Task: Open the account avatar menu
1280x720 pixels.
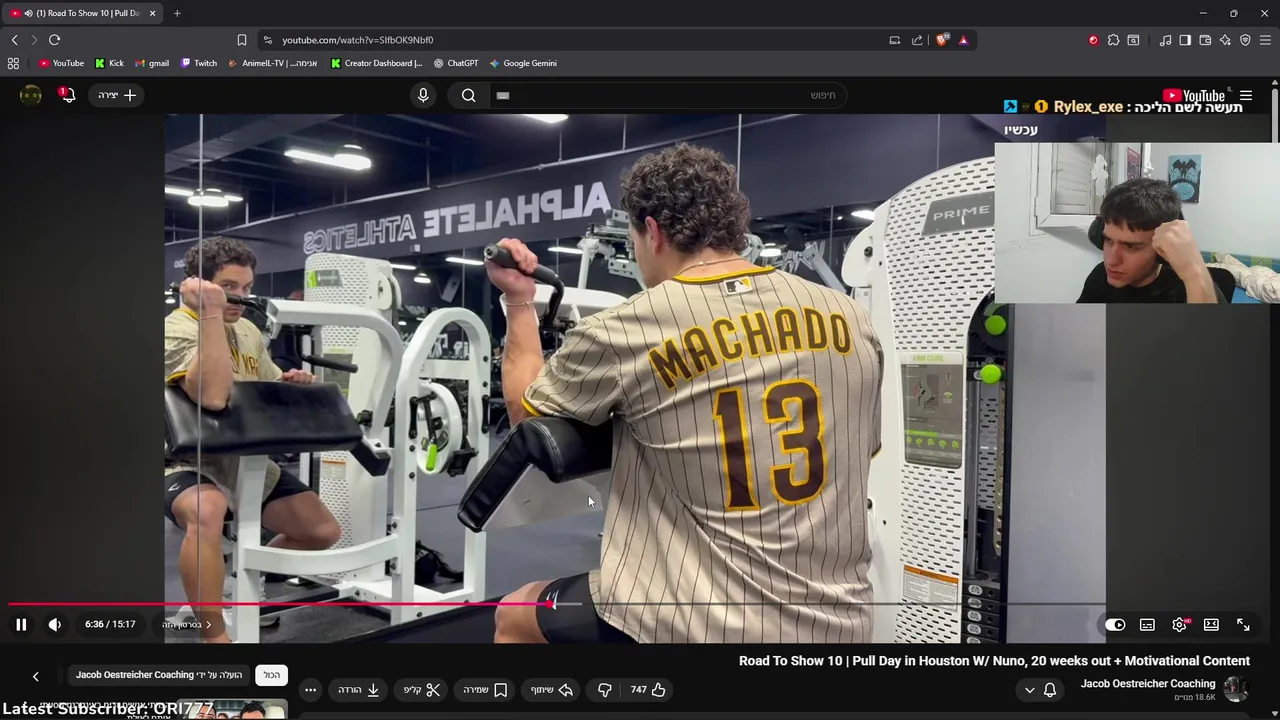Action: click(x=31, y=95)
